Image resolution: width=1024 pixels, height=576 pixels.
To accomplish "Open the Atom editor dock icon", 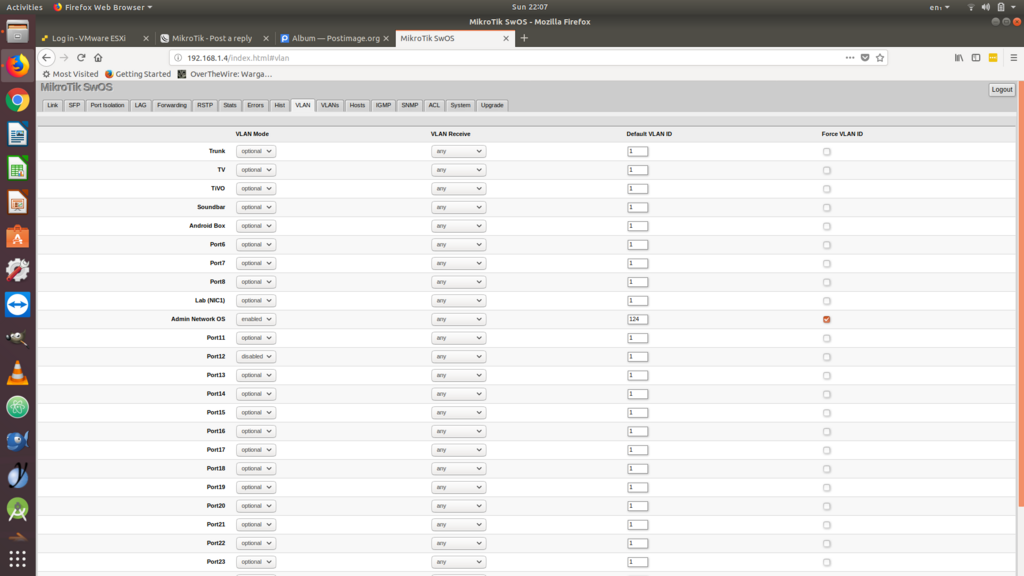I will (x=18, y=407).
